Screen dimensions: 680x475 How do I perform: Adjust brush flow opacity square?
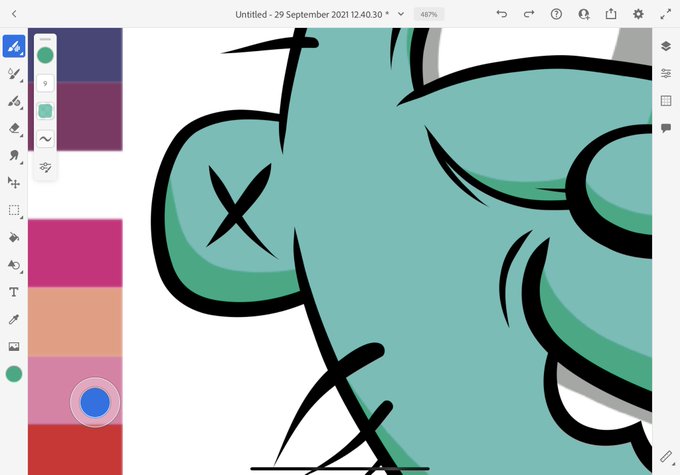45,111
